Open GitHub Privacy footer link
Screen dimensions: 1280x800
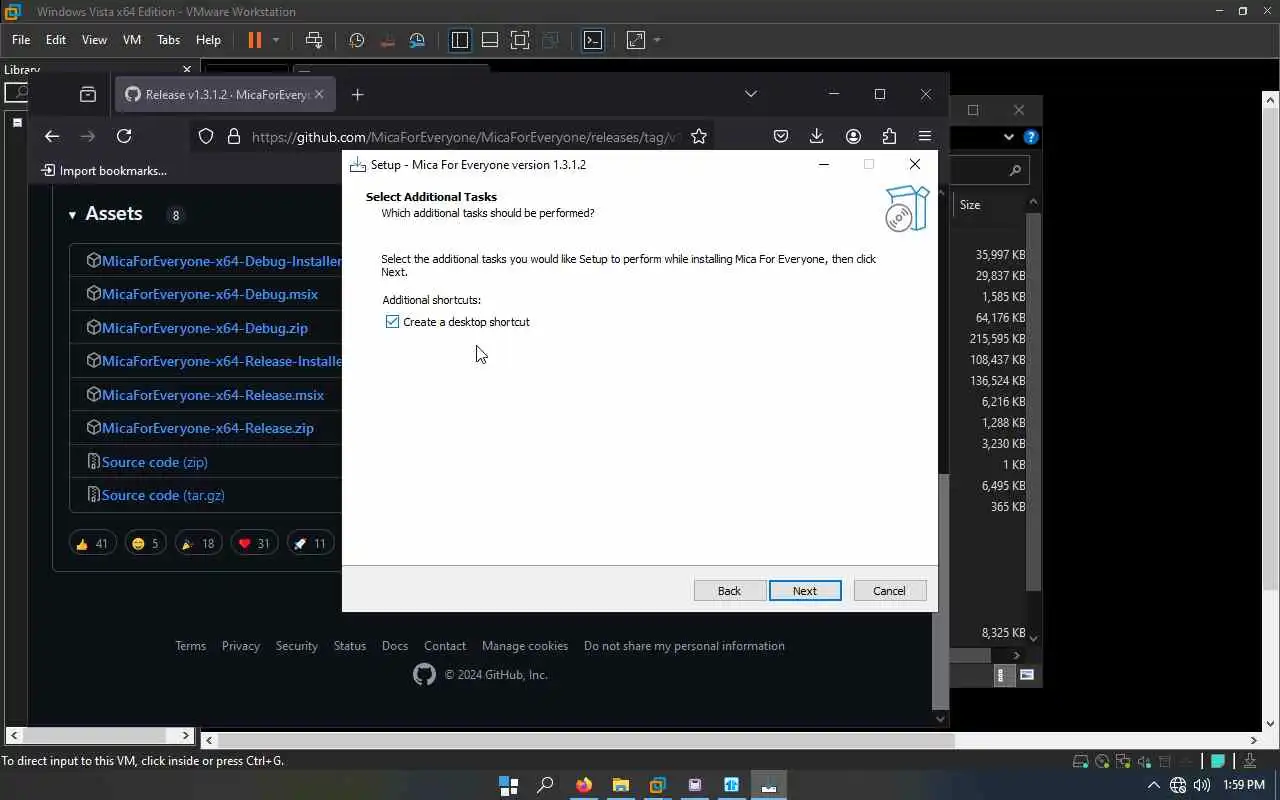[241, 646]
